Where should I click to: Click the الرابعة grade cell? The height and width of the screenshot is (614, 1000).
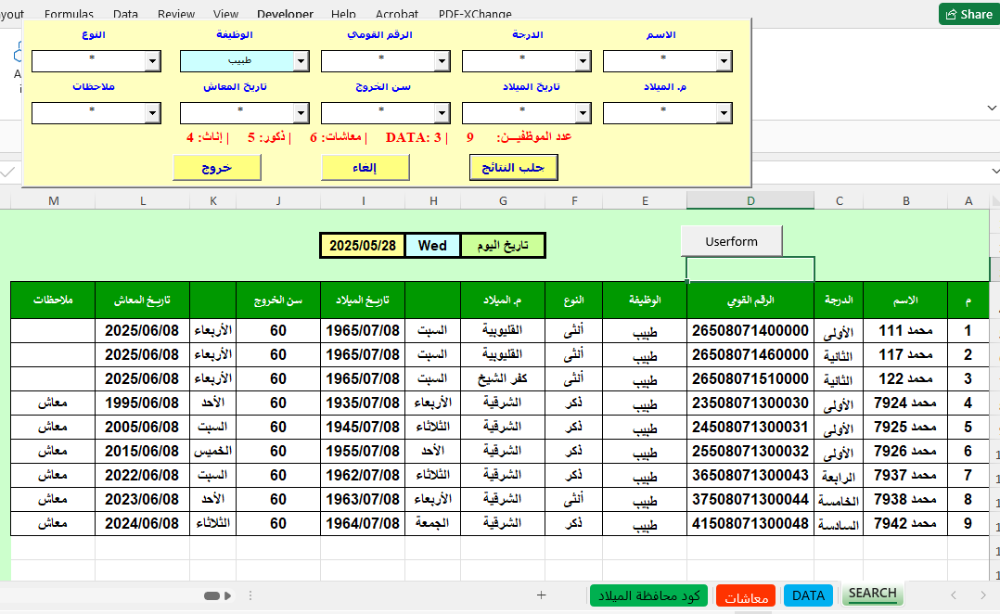coord(839,476)
